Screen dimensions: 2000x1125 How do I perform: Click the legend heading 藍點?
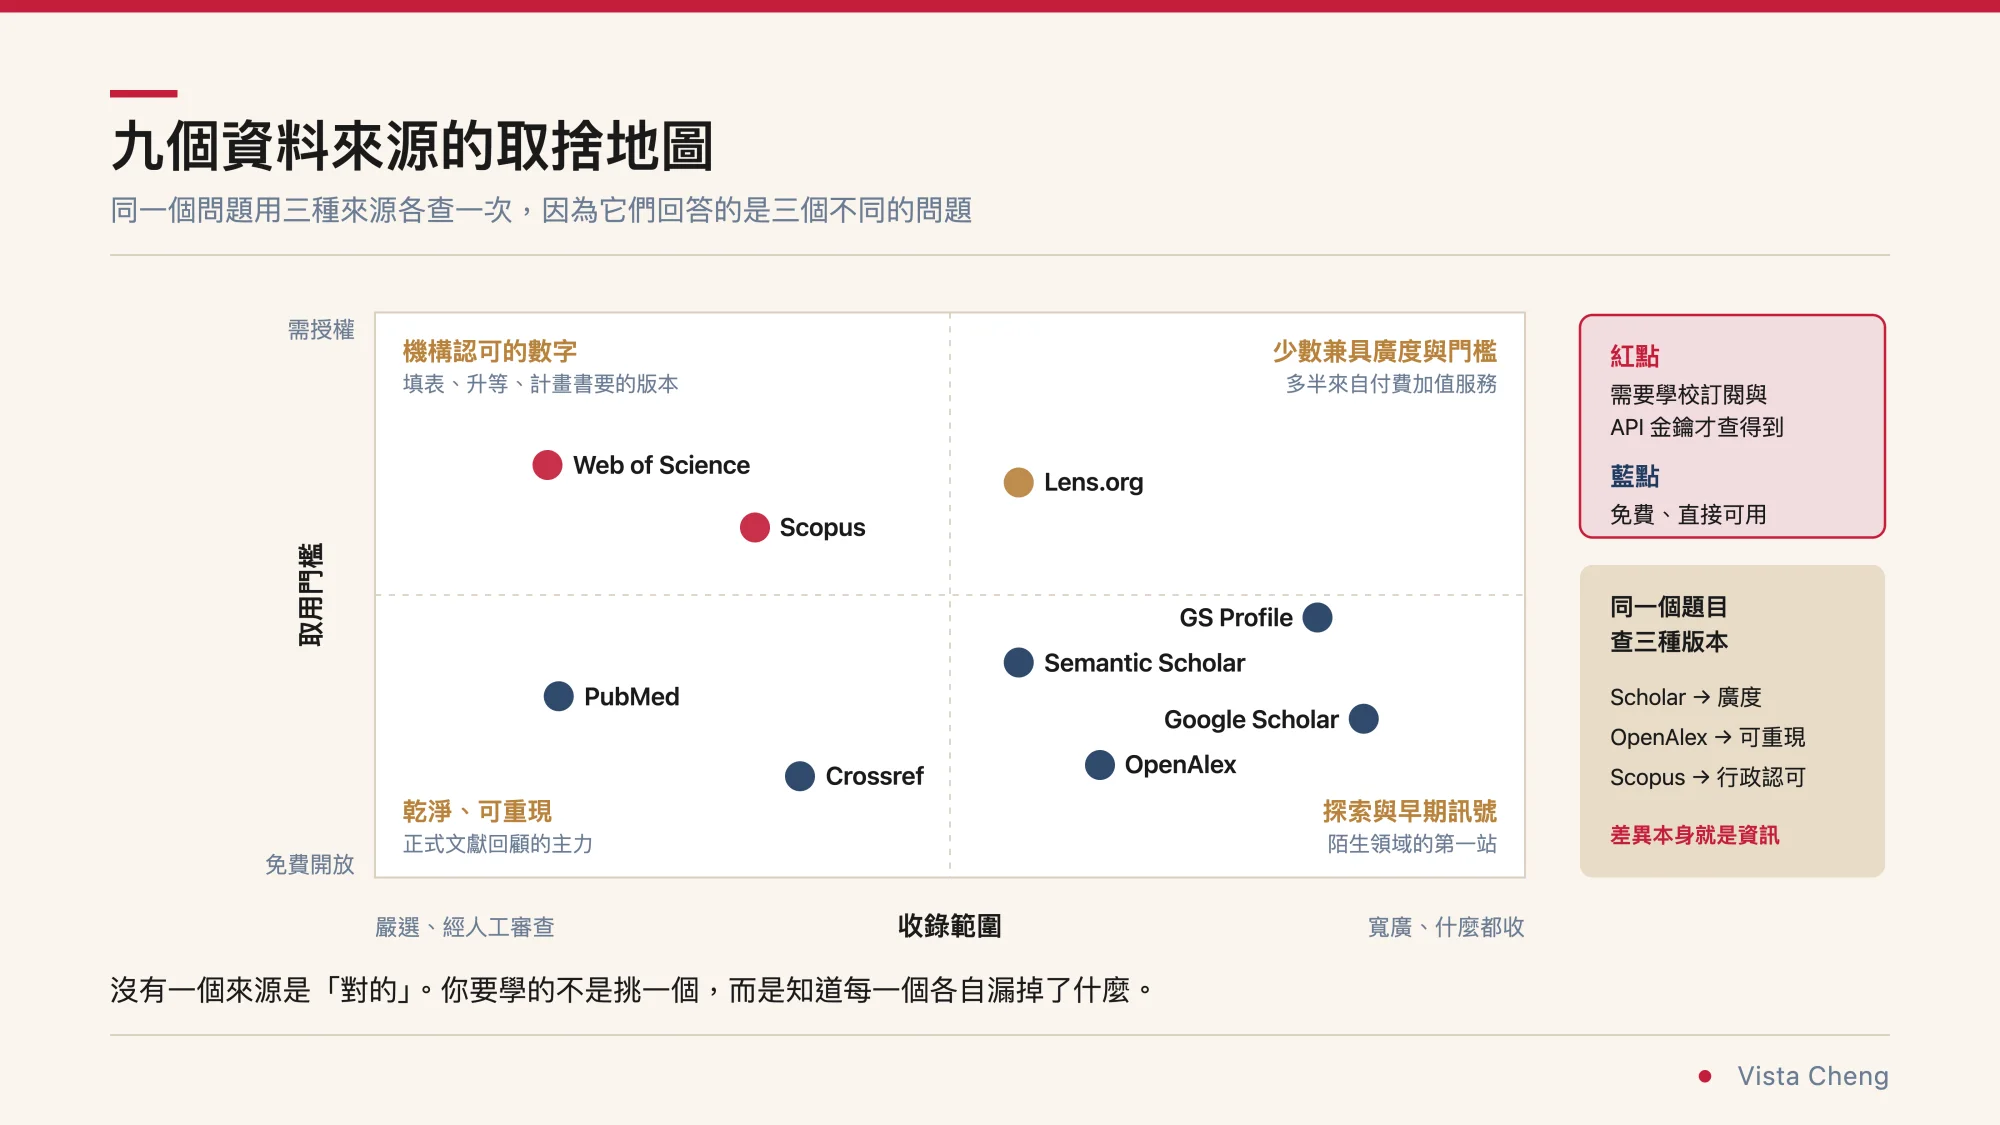[1635, 476]
